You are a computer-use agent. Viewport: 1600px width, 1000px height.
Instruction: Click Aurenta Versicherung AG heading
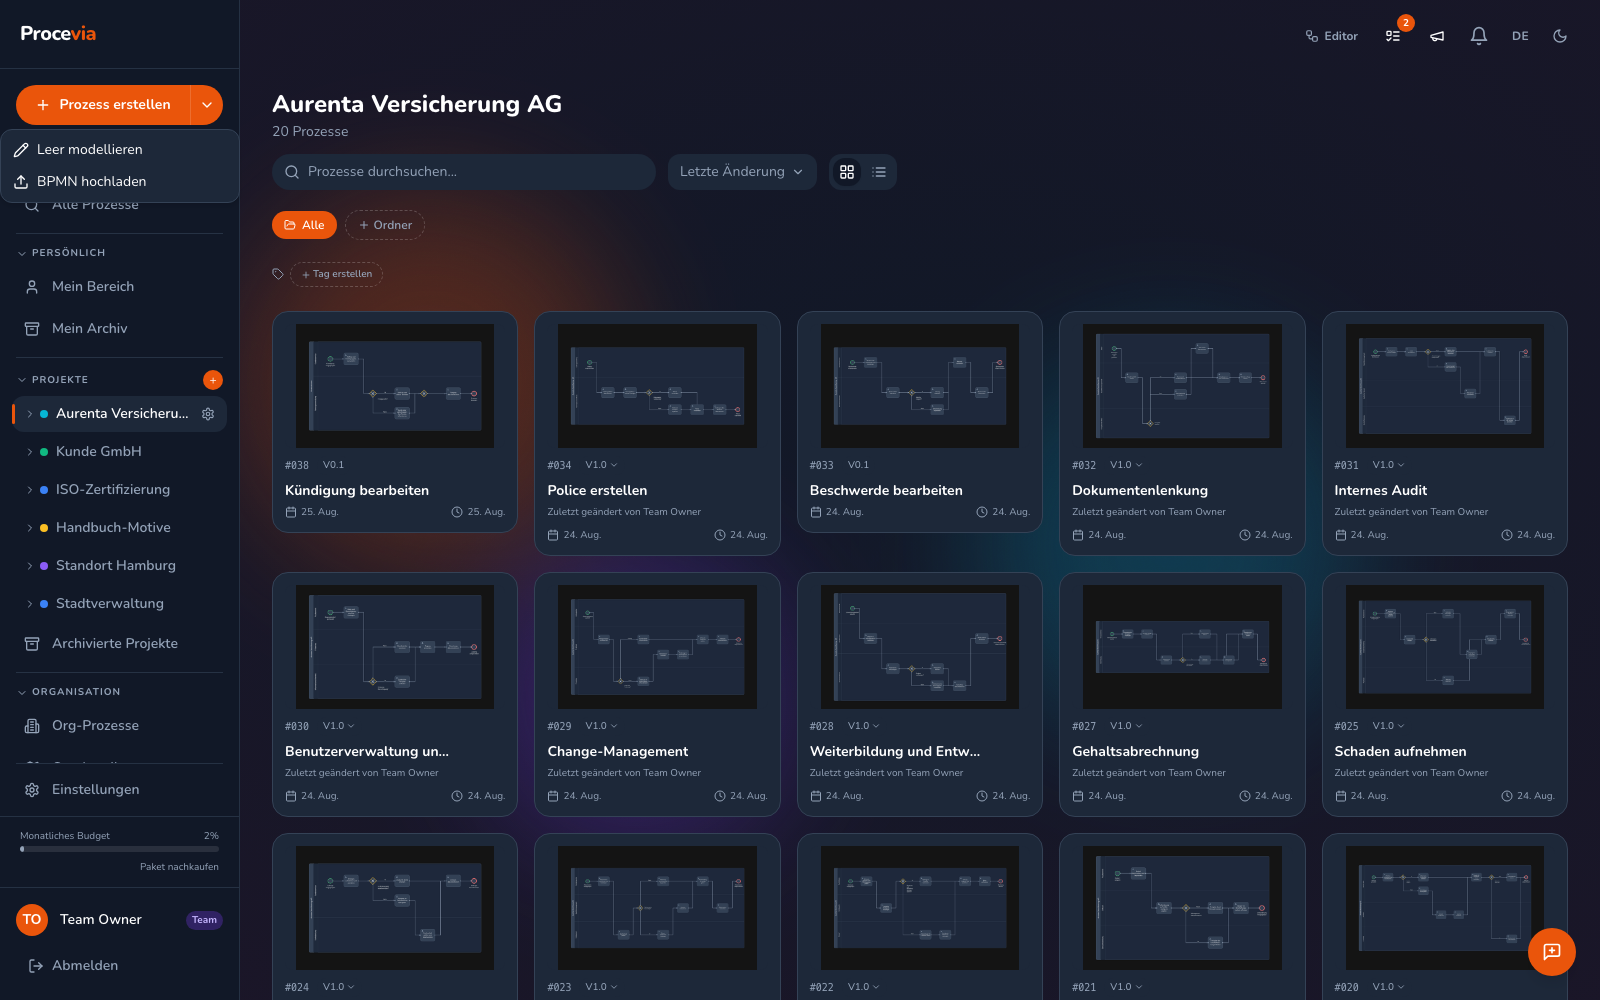(x=417, y=104)
